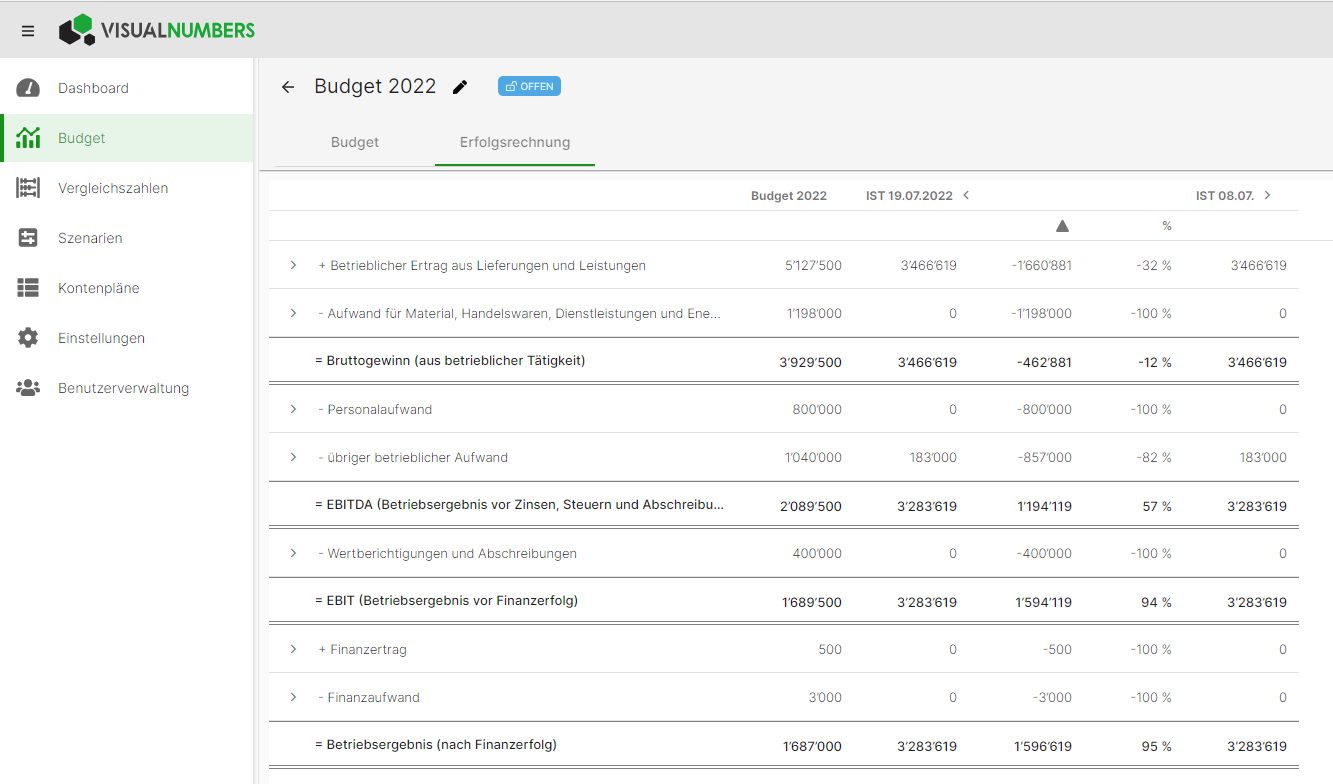Show the previous period with the arrow next to IST 19.07.2022
This screenshot has width=1333, height=784.
[x=965, y=195]
